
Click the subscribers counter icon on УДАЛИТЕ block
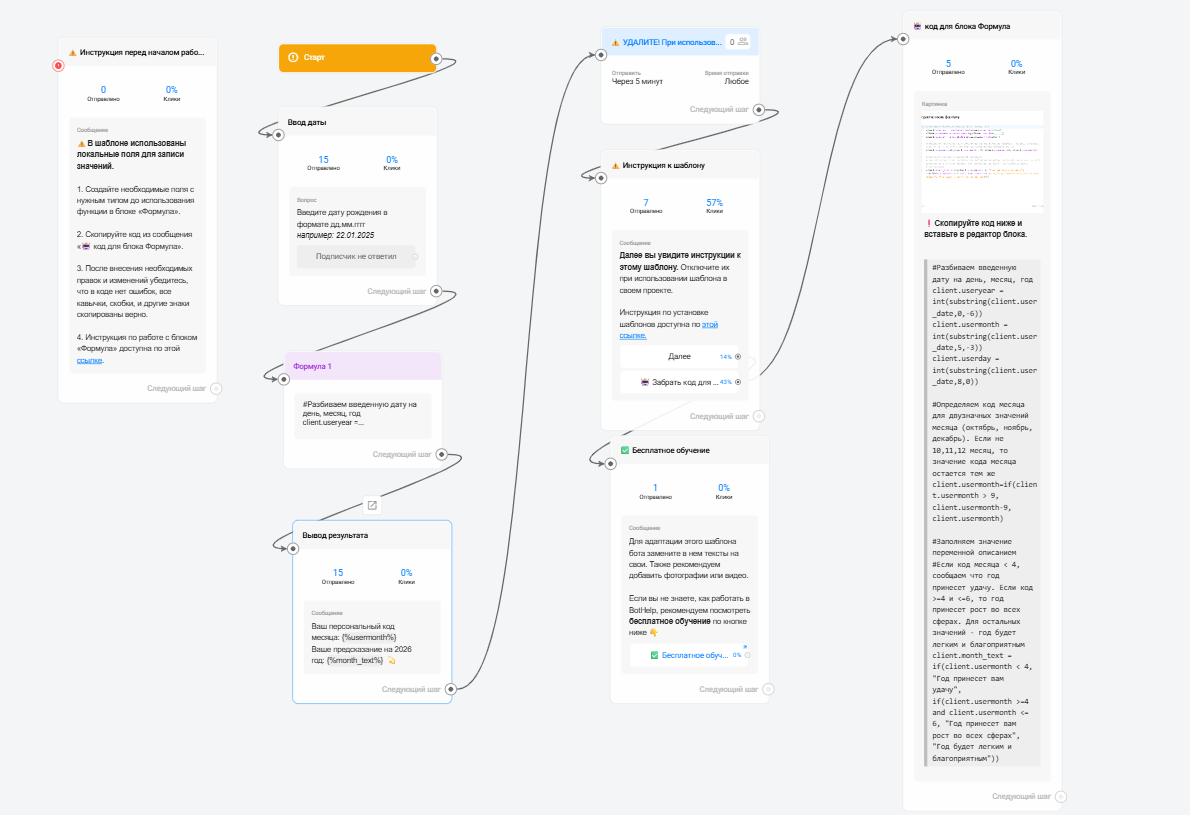[x=742, y=42]
